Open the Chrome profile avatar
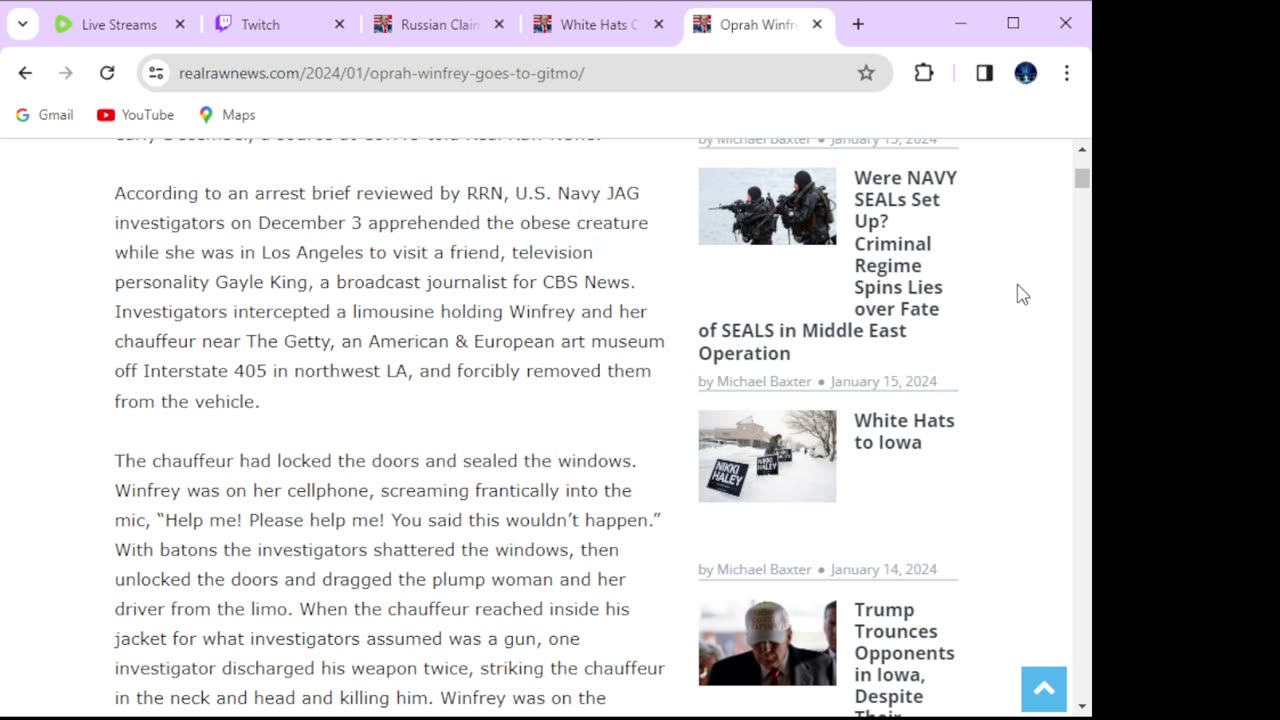The width and height of the screenshot is (1280, 720). (1026, 73)
